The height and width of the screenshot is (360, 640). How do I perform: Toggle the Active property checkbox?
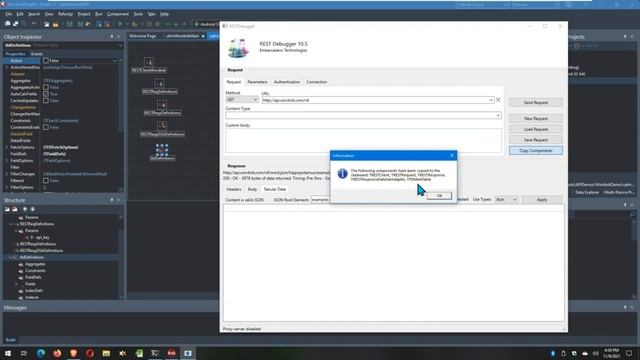click(x=46, y=60)
